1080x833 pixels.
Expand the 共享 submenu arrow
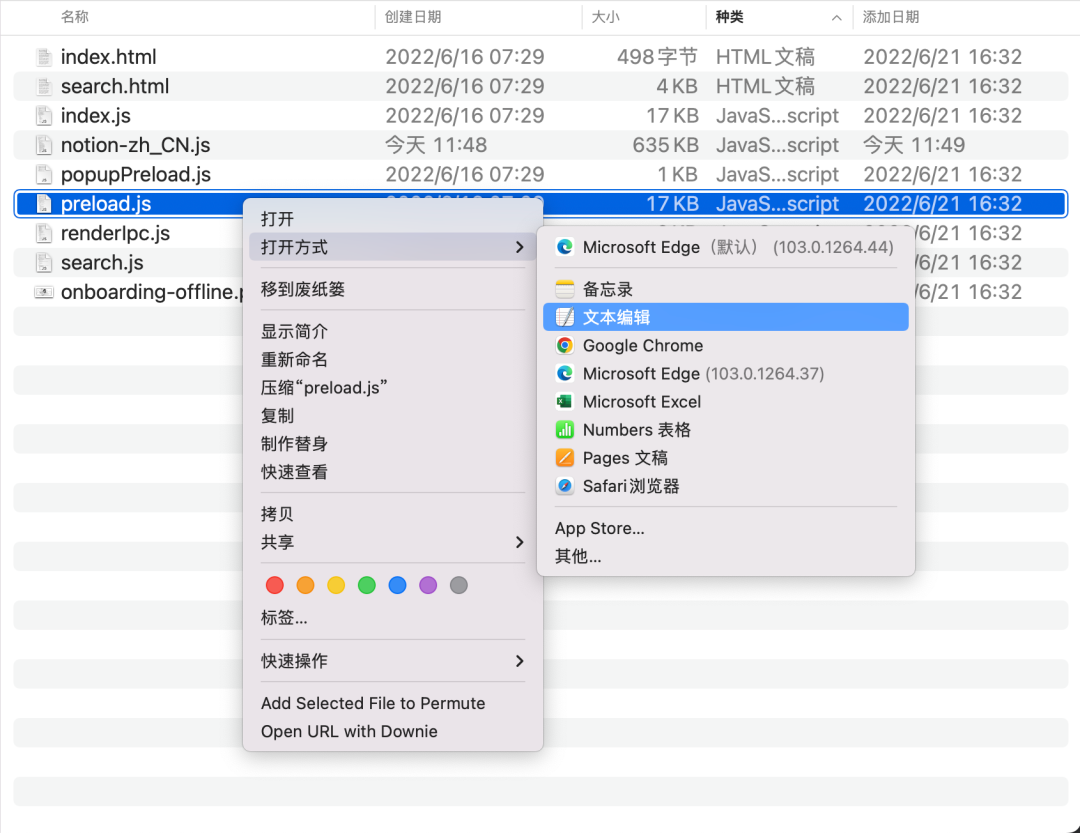pos(520,542)
